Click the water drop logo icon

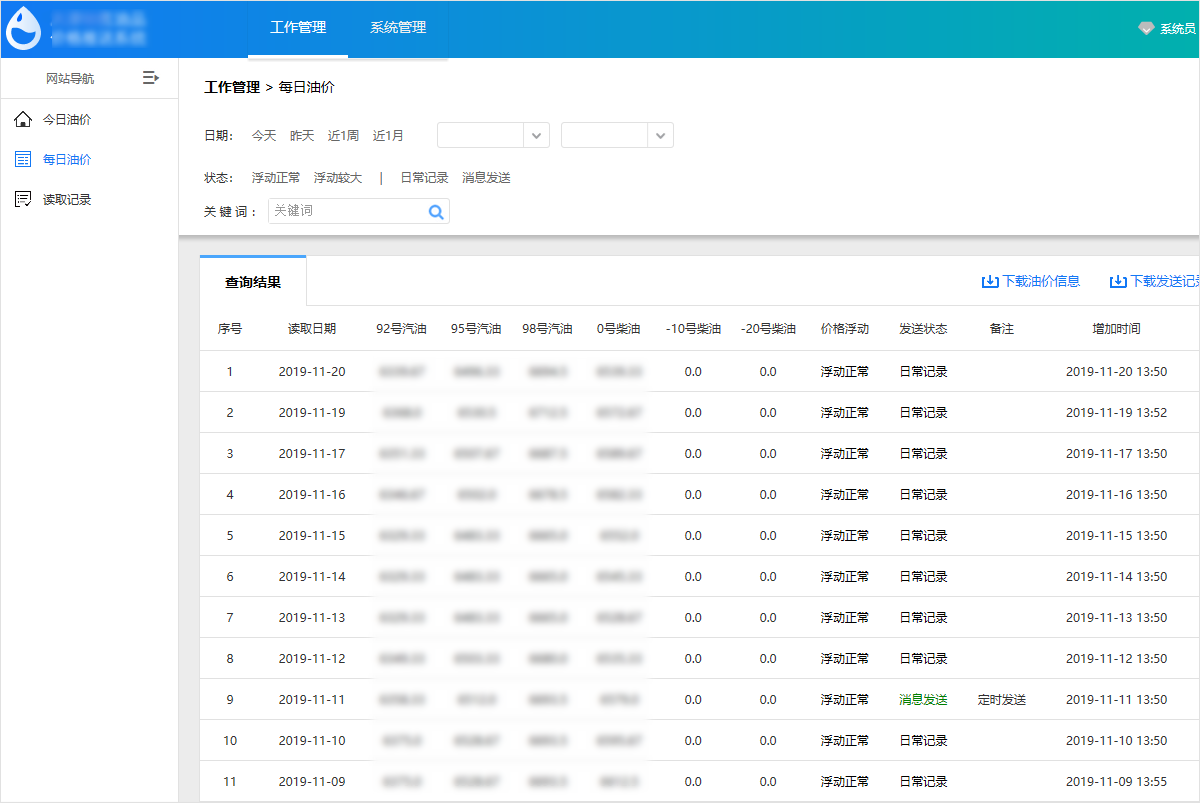(x=24, y=29)
